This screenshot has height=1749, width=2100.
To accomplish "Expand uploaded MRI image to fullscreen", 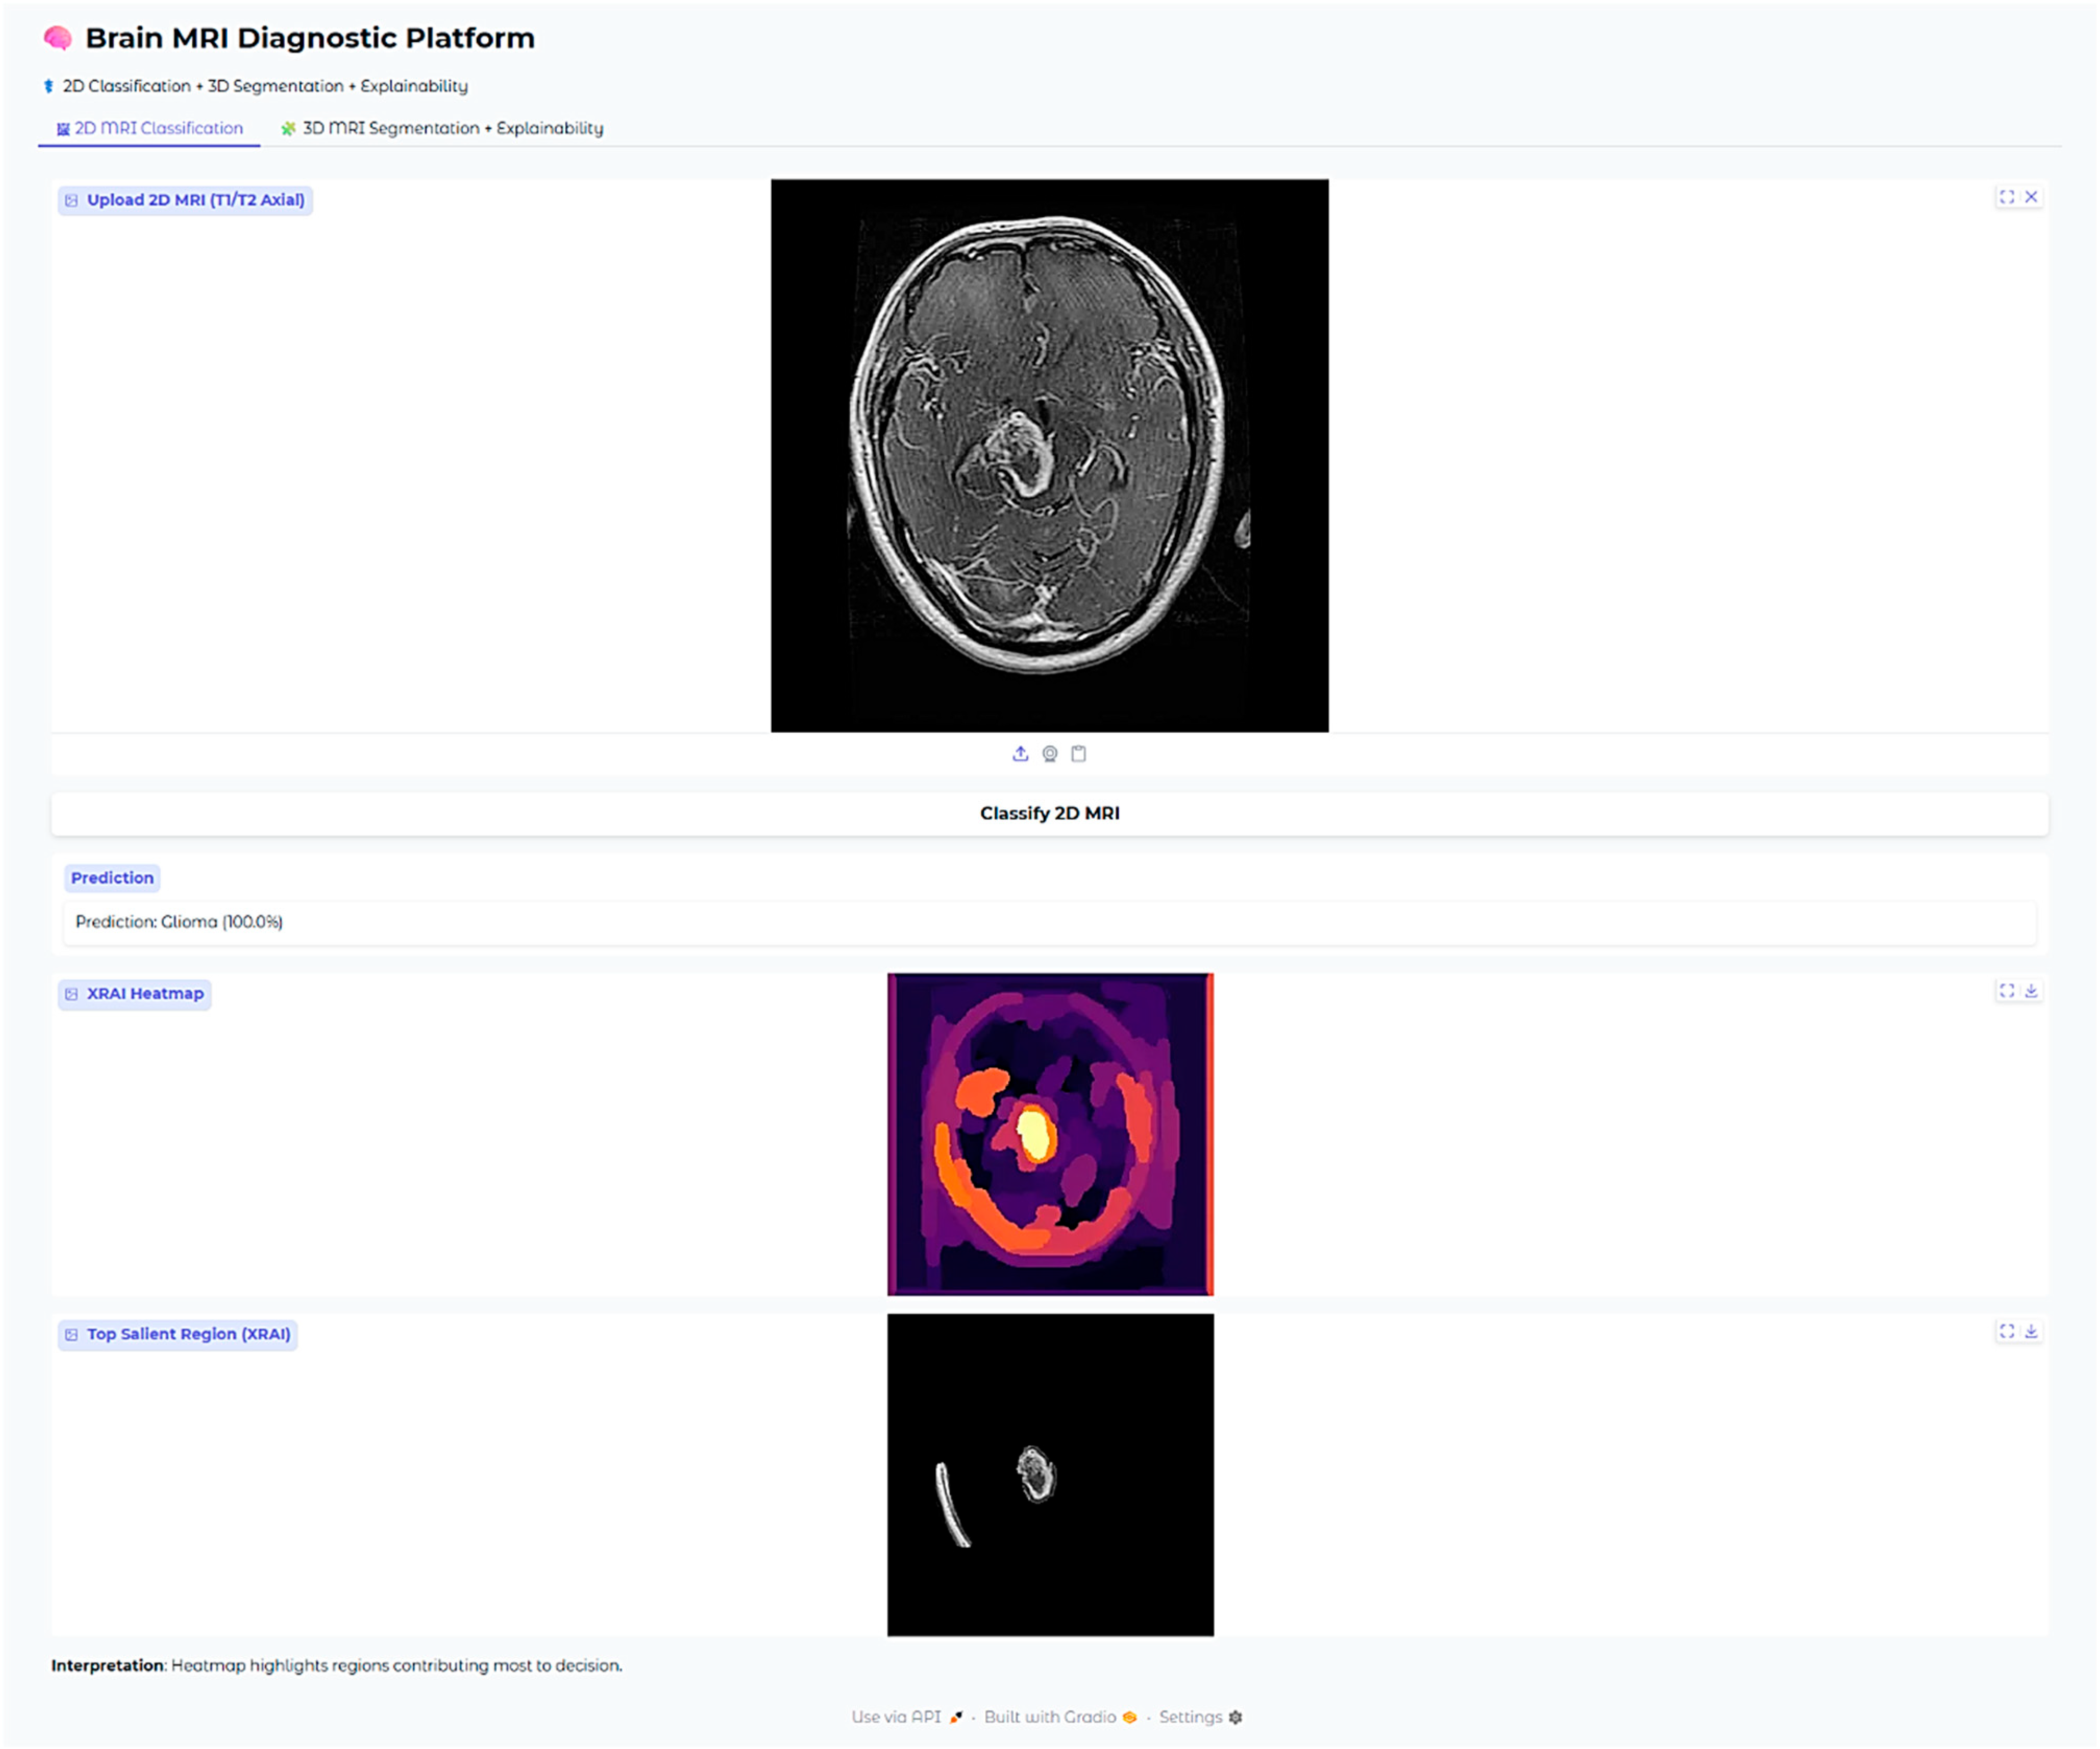I will [x=2006, y=197].
